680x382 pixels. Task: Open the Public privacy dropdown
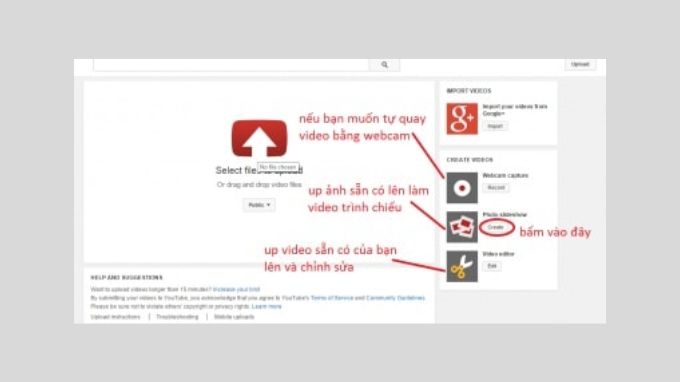(x=259, y=205)
